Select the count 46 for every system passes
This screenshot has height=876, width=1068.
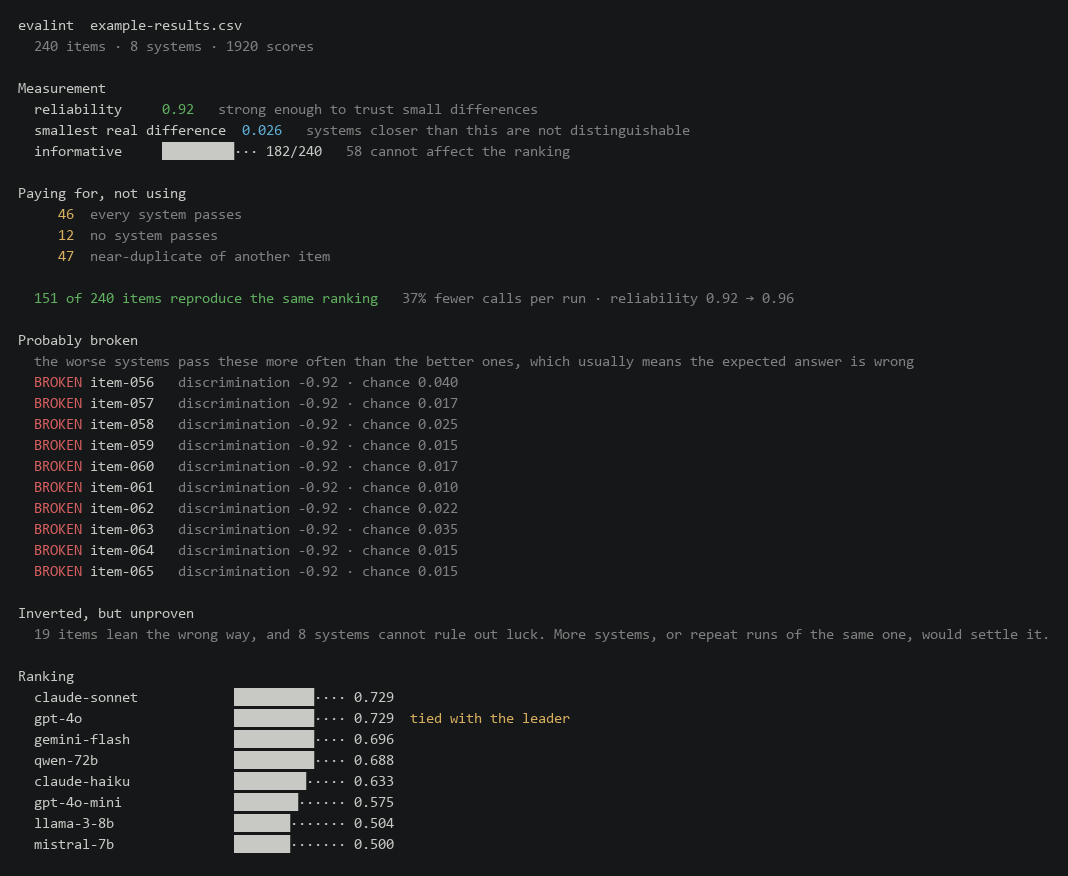pos(66,215)
